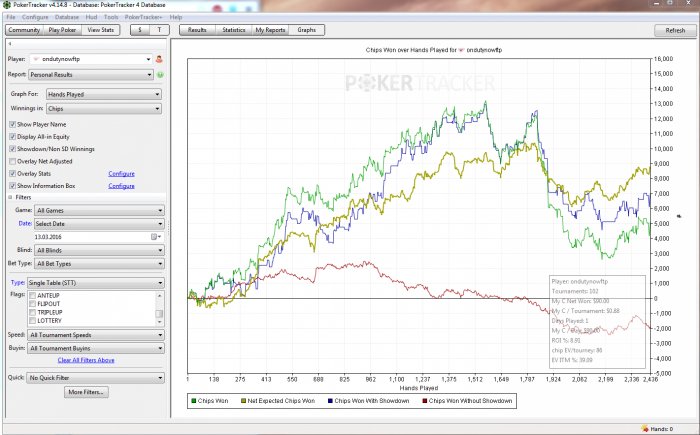Enable Overlay Net Adjusted option
Image resolution: width=700 pixels, height=435 pixels.
[12, 161]
